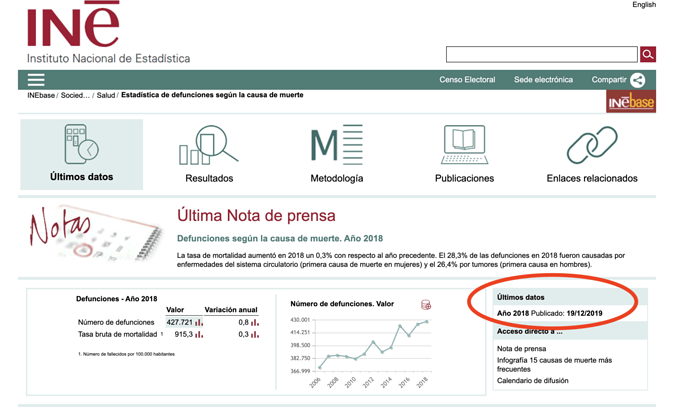Open the hamburger menu icon
The height and width of the screenshot is (411, 690).
point(36,80)
